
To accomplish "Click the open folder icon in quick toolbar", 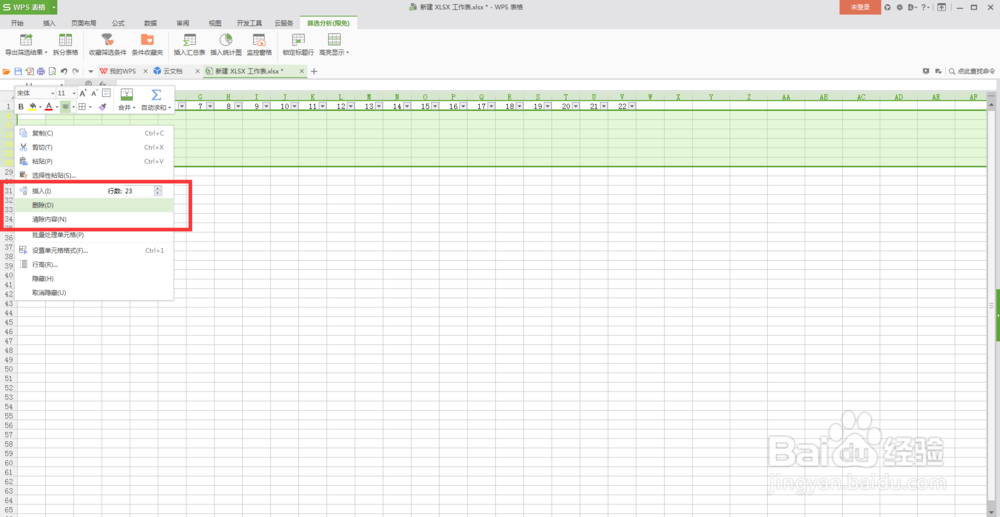I will coord(6,71).
